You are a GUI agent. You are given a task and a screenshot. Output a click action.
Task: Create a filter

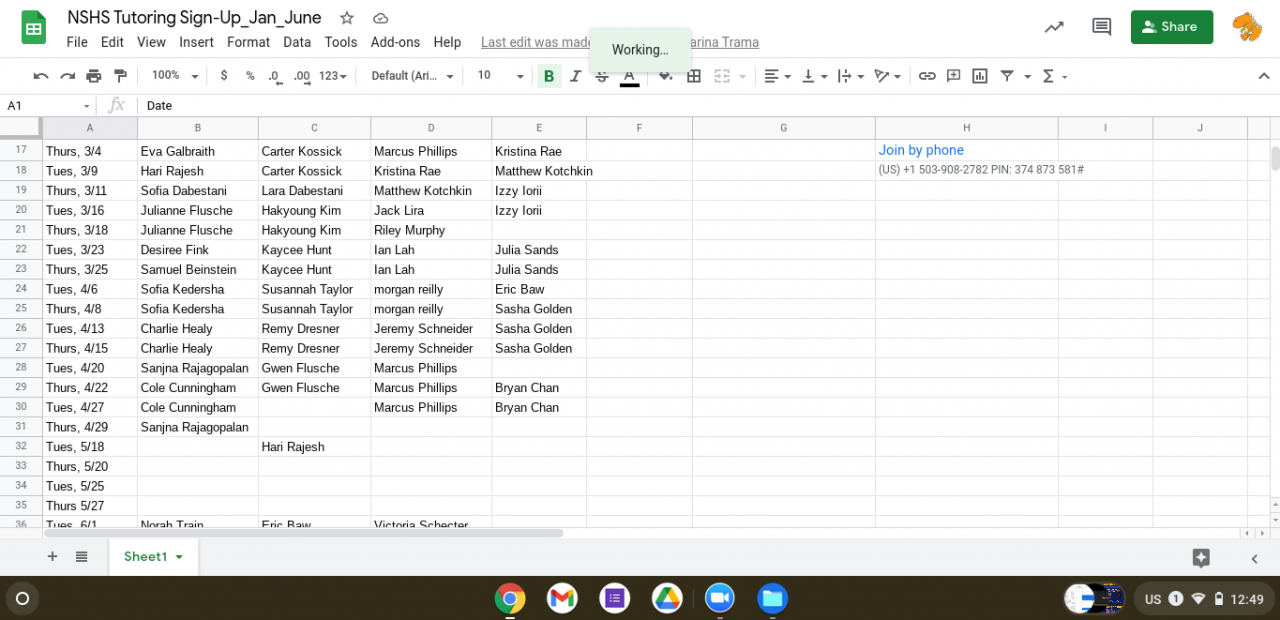1007,76
